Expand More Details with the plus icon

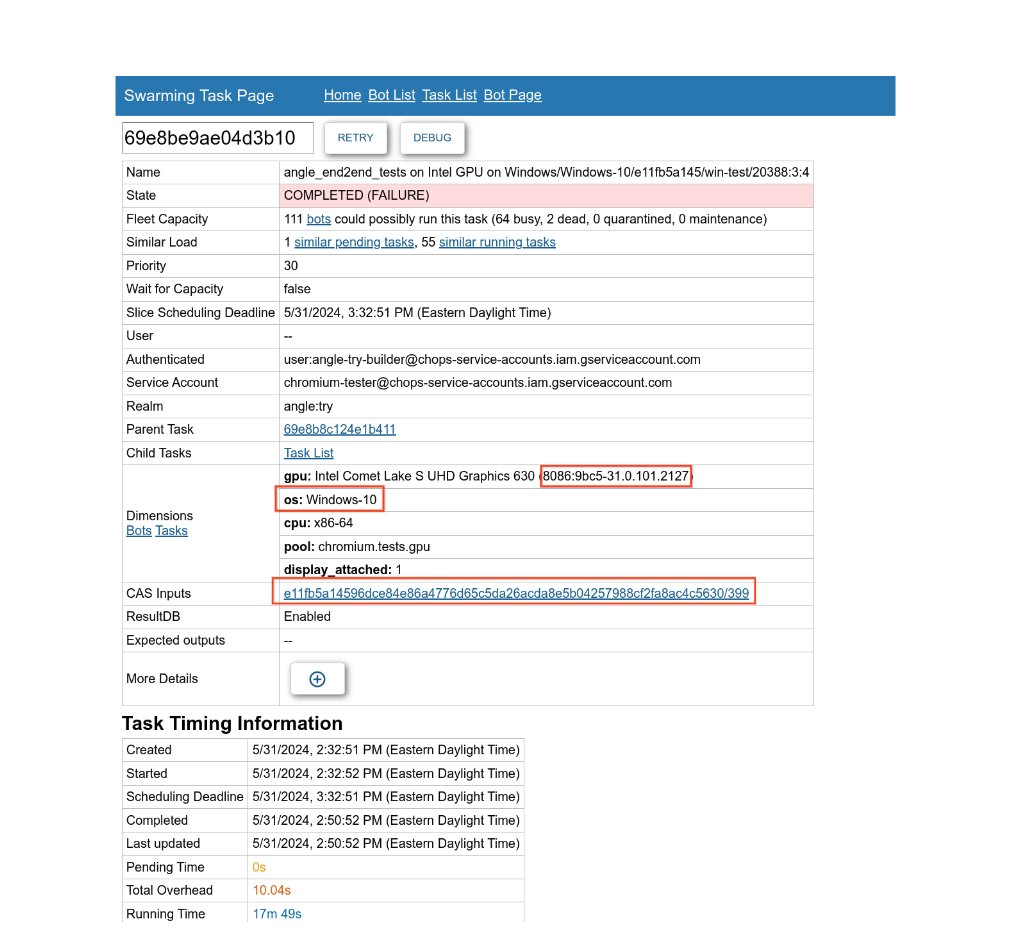click(317, 679)
